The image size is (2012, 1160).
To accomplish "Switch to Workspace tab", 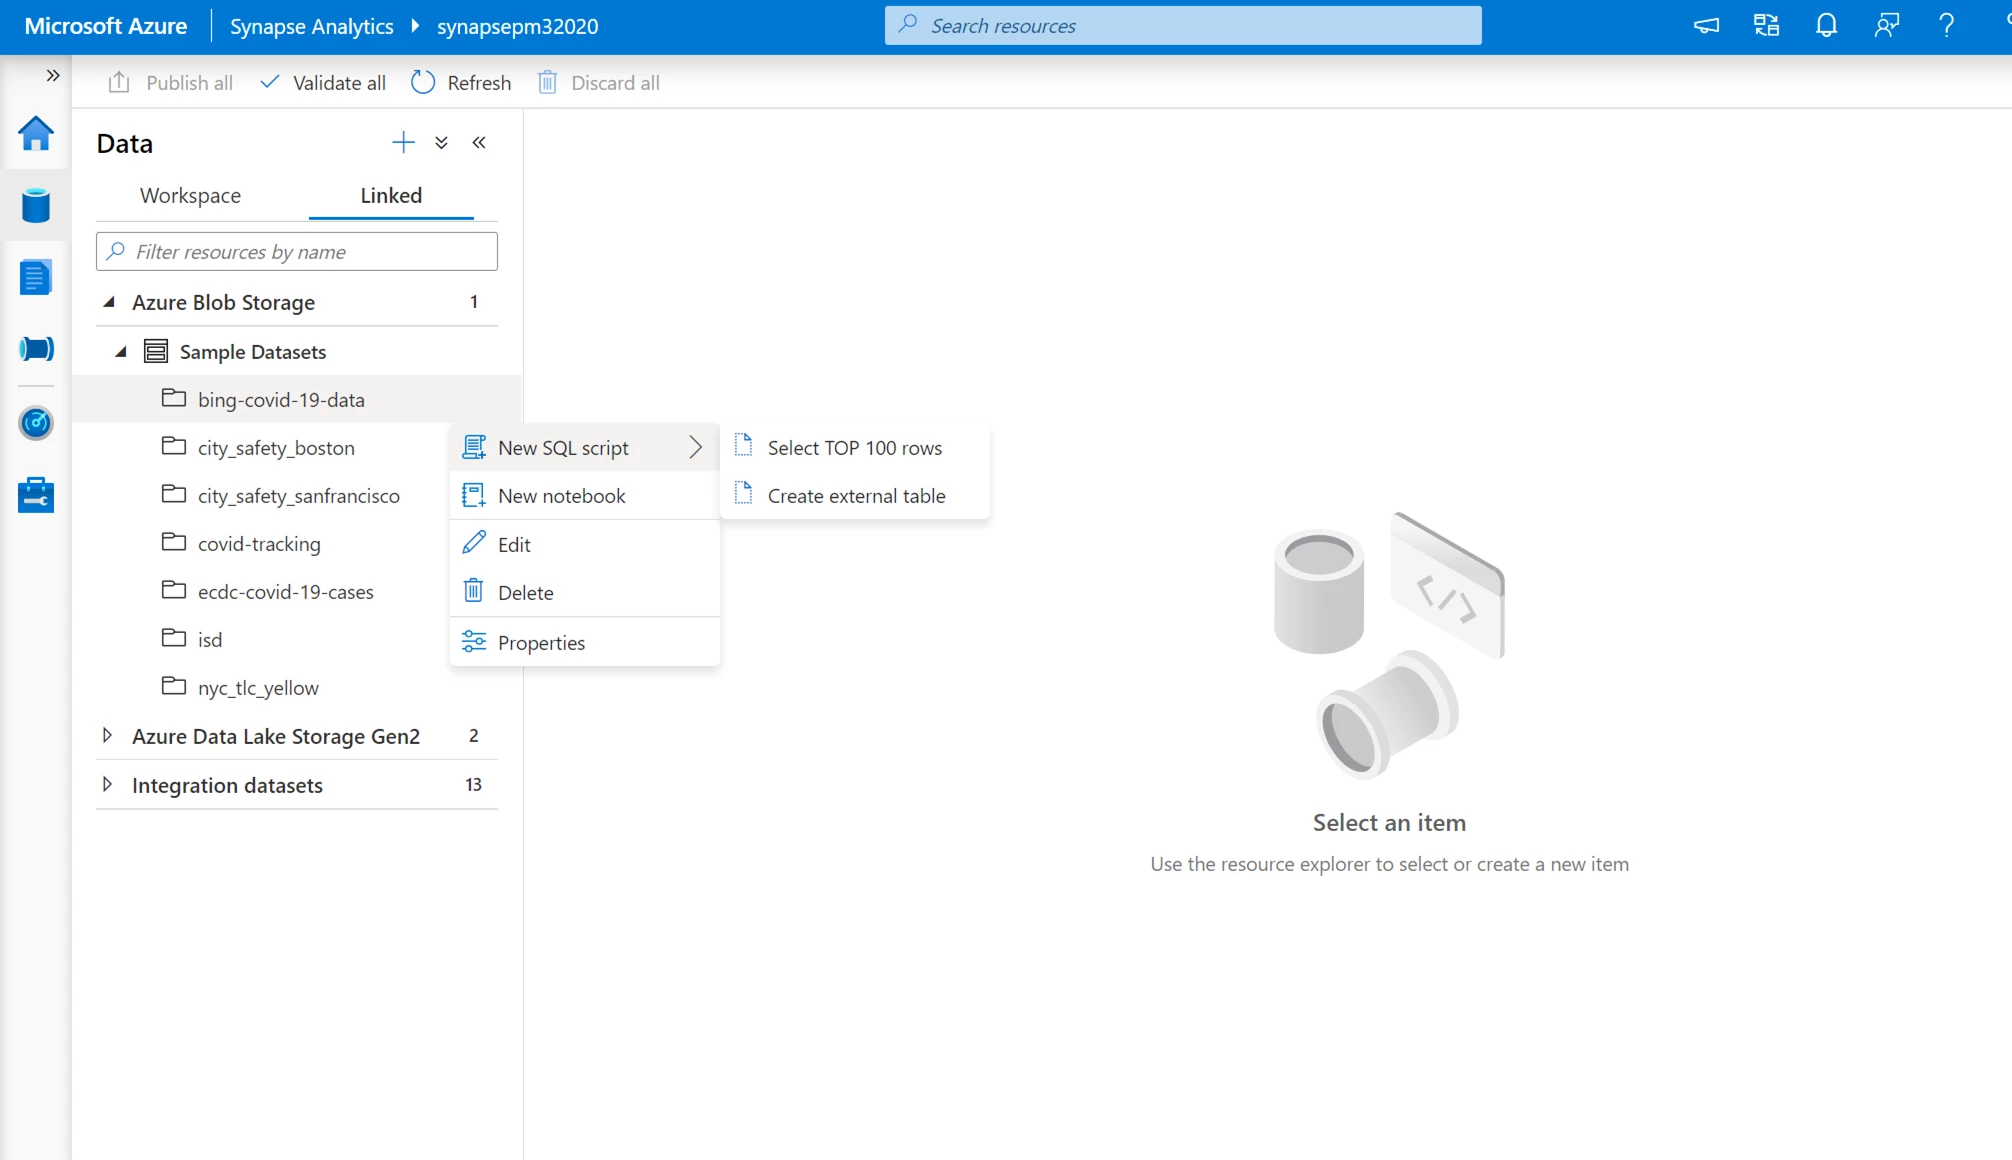I will (x=189, y=196).
